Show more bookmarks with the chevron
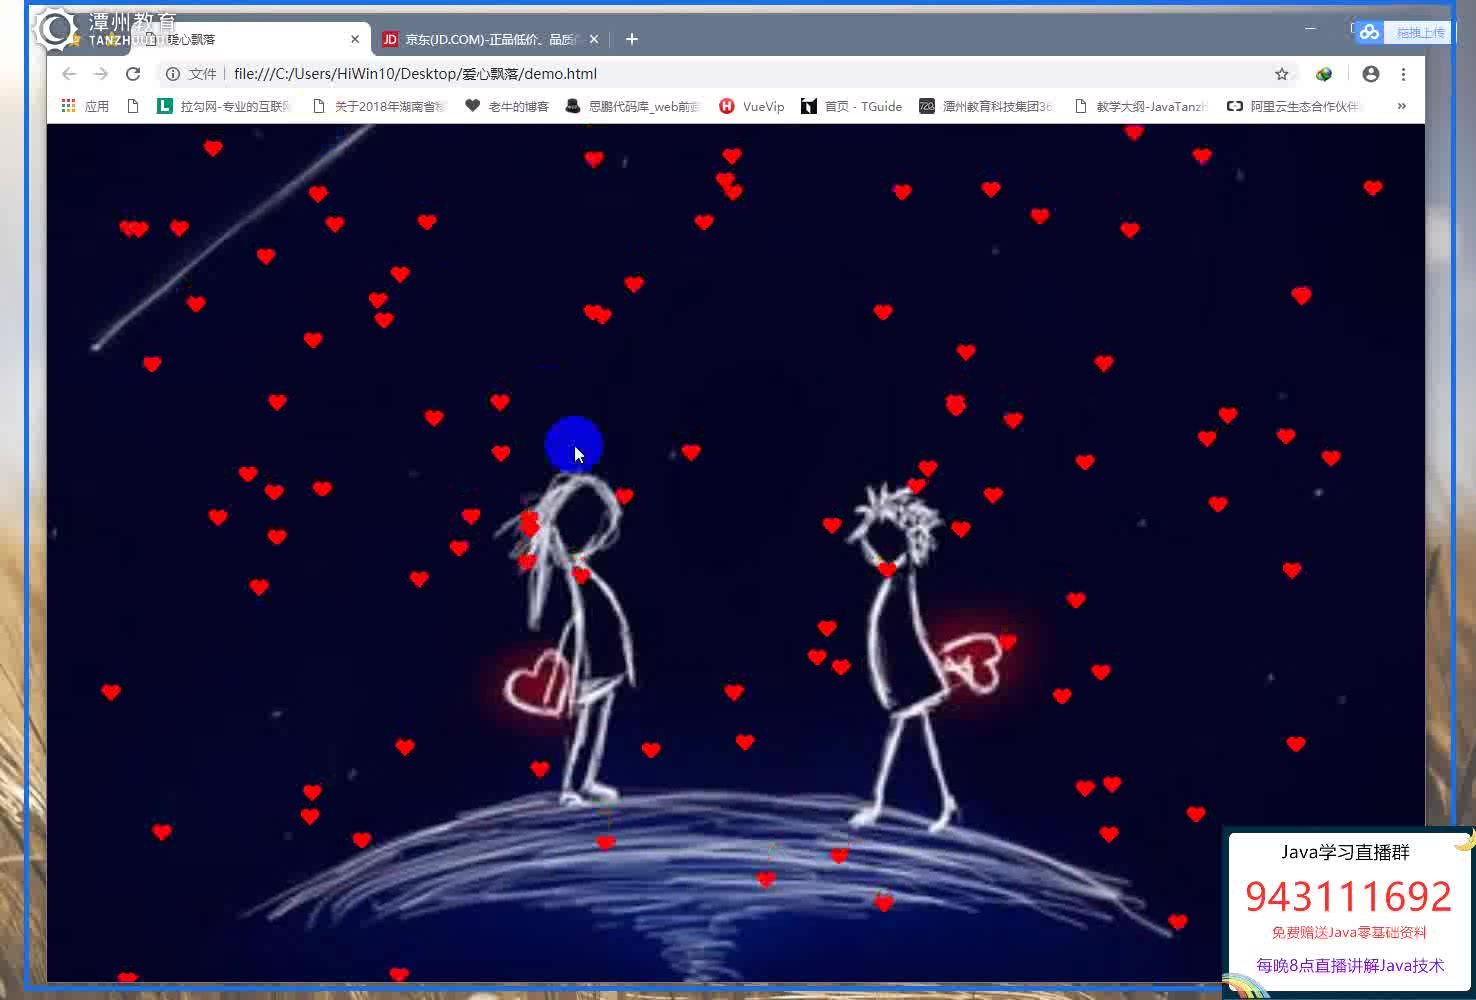1476x1000 pixels. click(x=1402, y=106)
